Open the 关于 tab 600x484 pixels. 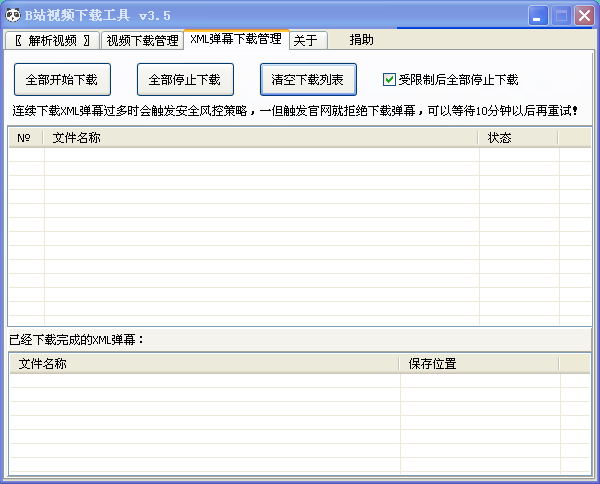coord(308,40)
